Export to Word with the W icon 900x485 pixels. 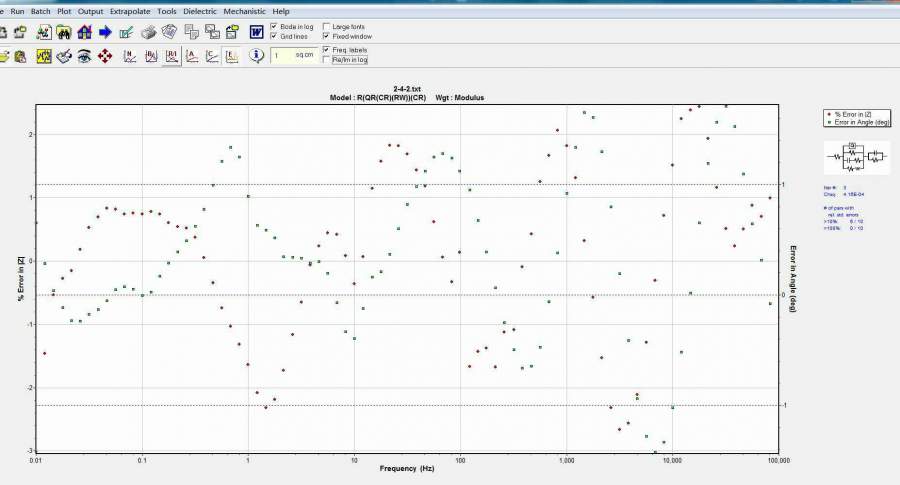256,32
